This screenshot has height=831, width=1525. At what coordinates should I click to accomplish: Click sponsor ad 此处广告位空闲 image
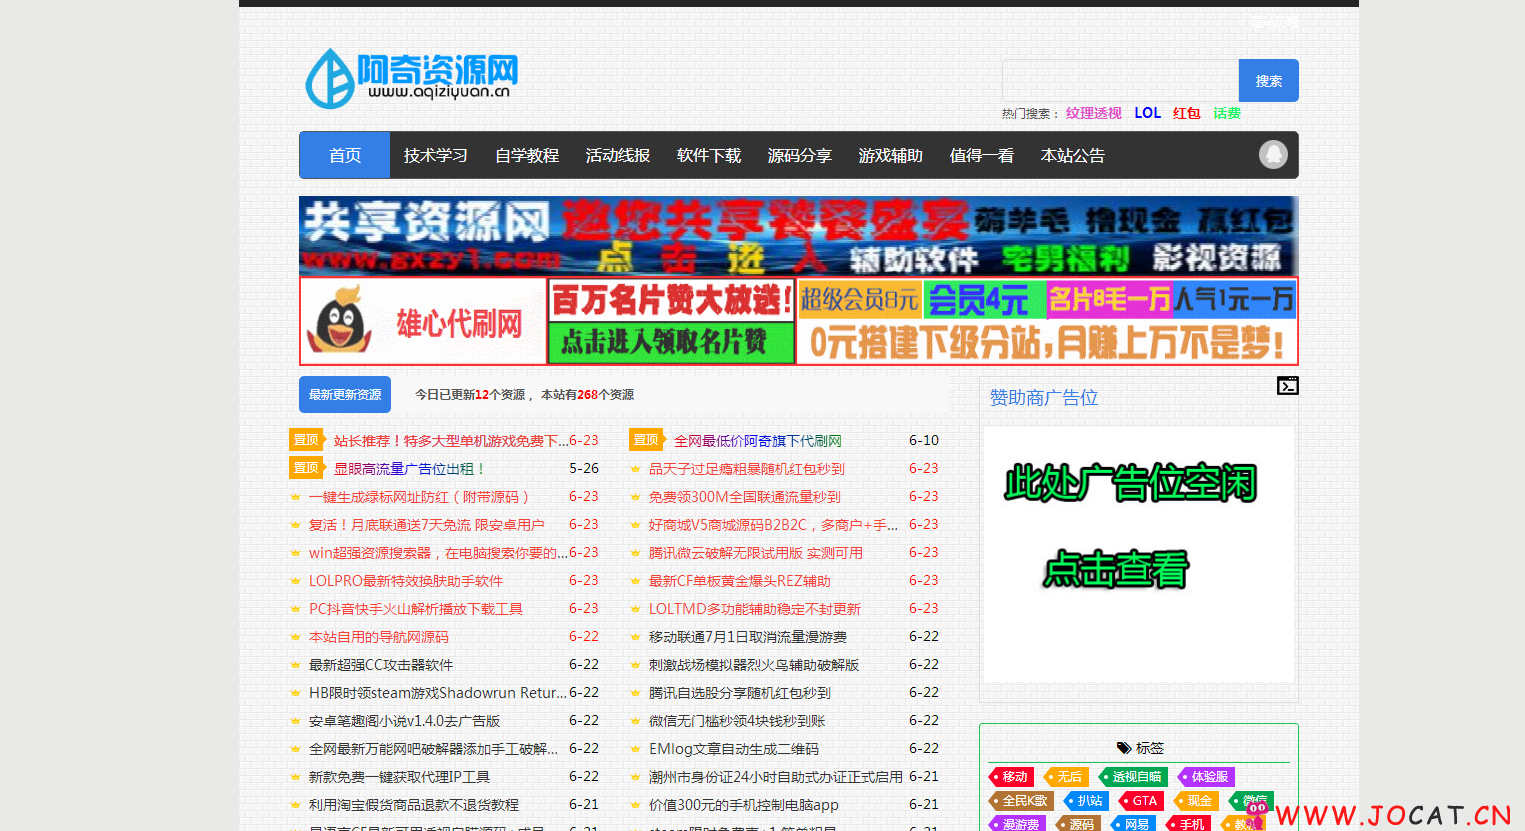[x=1139, y=555]
